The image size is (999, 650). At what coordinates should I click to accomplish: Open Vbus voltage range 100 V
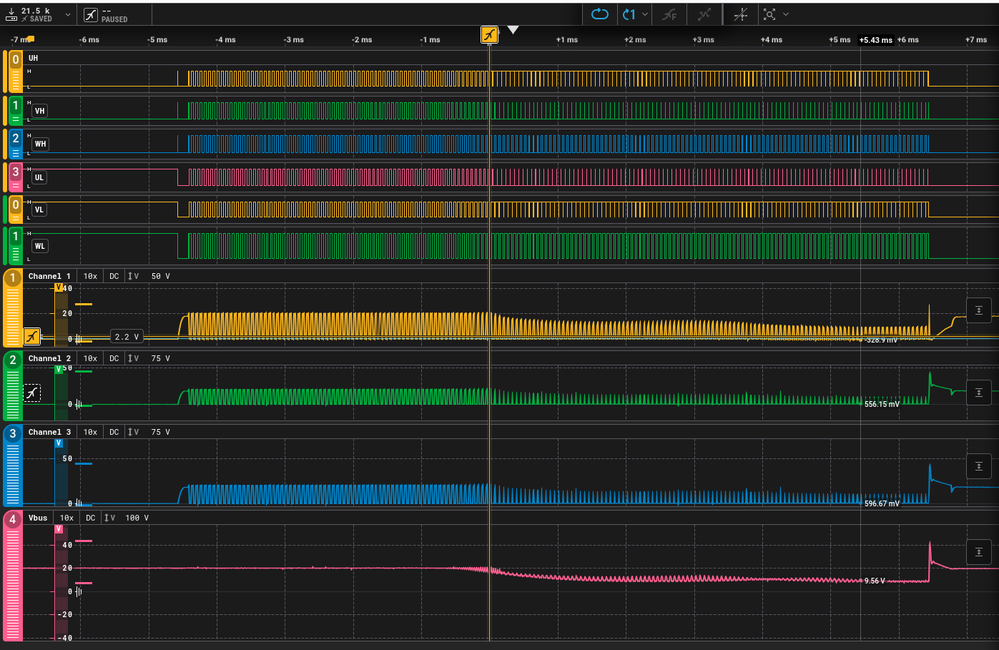pyautogui.click(x=137, y=517)
